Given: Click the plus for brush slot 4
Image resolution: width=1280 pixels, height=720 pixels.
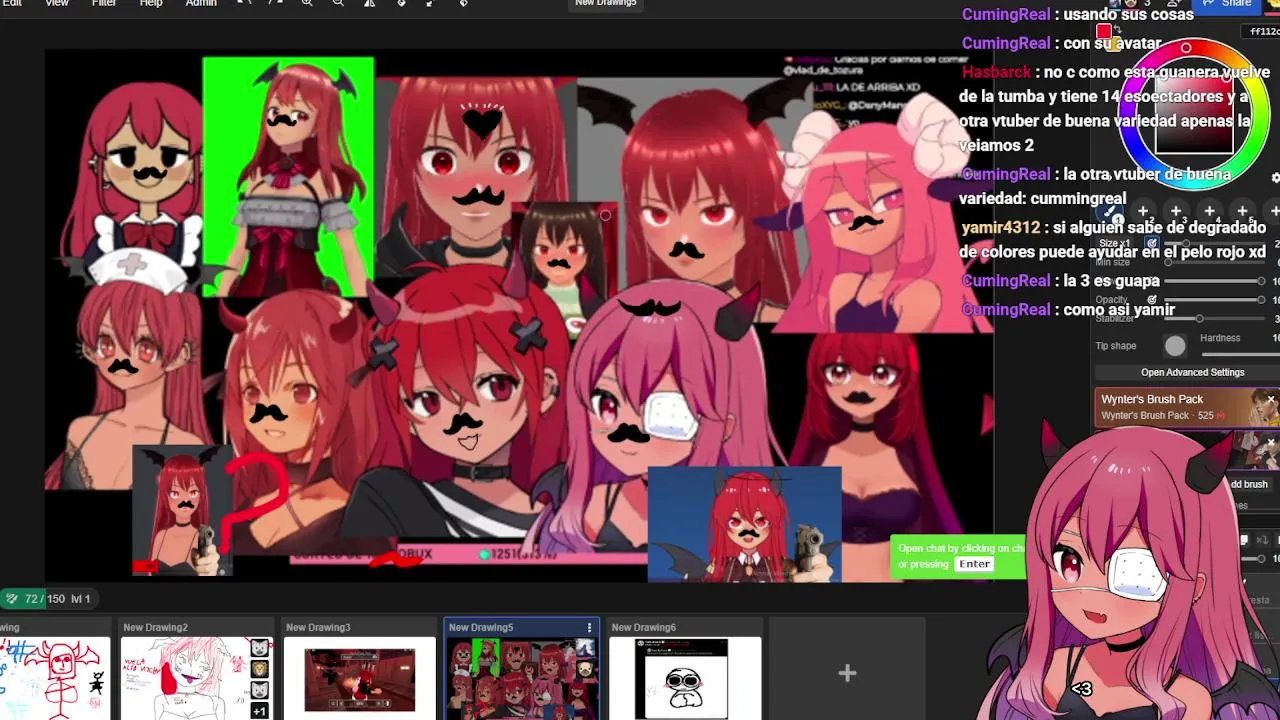Looking at the screenshot, I should tap(1209, 211).
